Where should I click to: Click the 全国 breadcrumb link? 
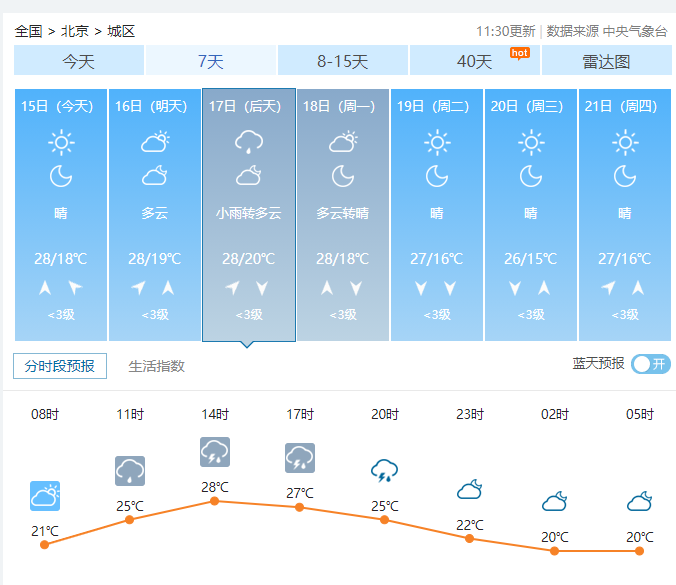(29, 31)
